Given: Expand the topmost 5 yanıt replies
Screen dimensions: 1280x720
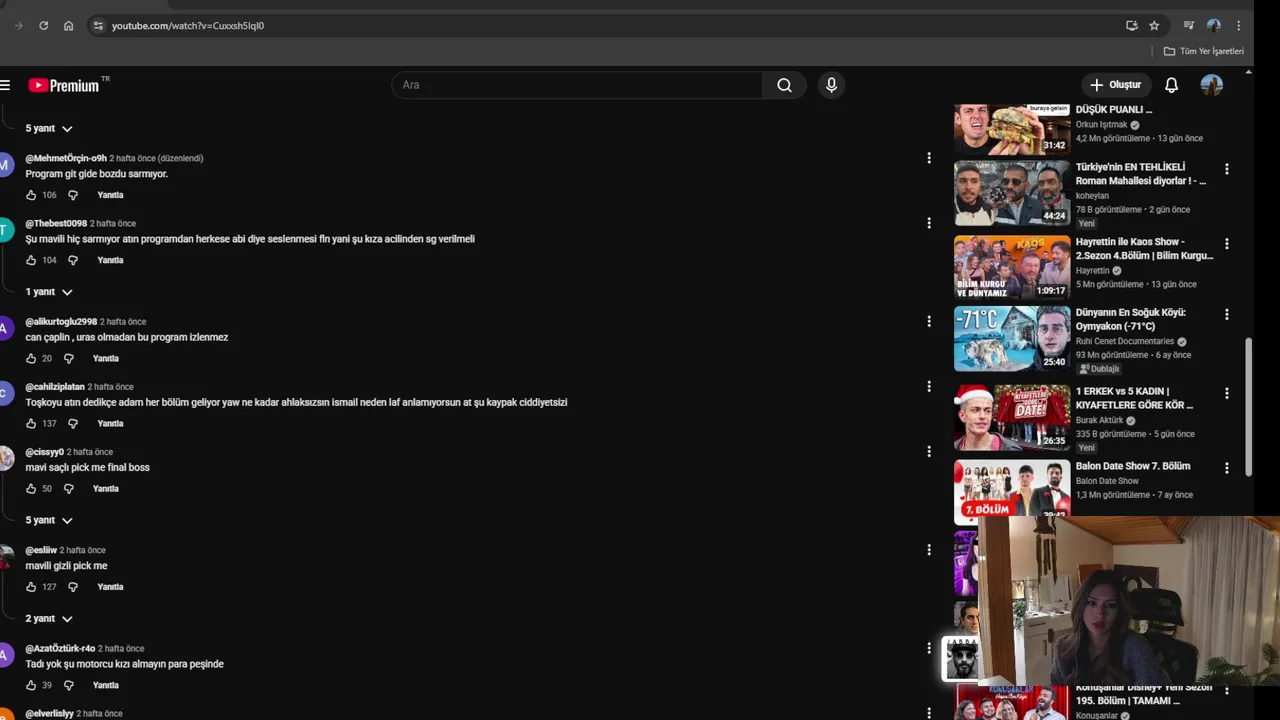Looking at the screenshot, I should 49,128.
